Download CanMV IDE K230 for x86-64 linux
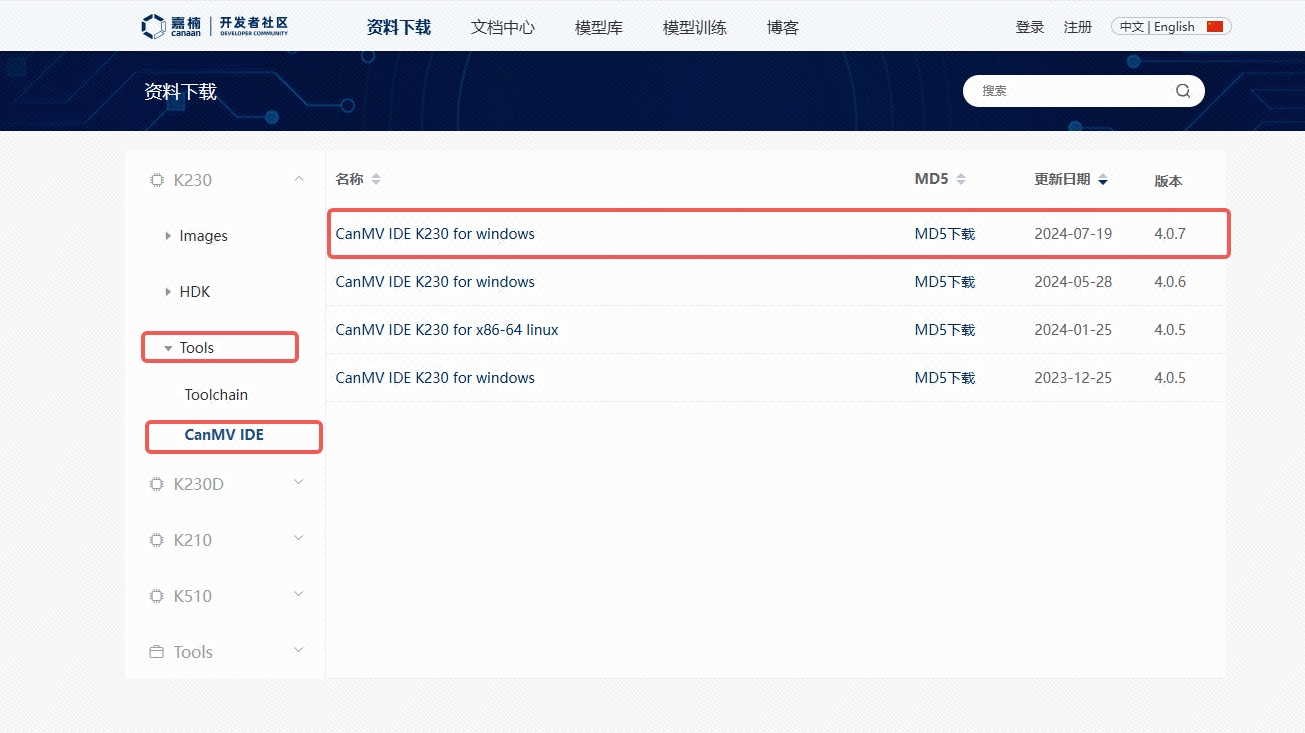 447,330
